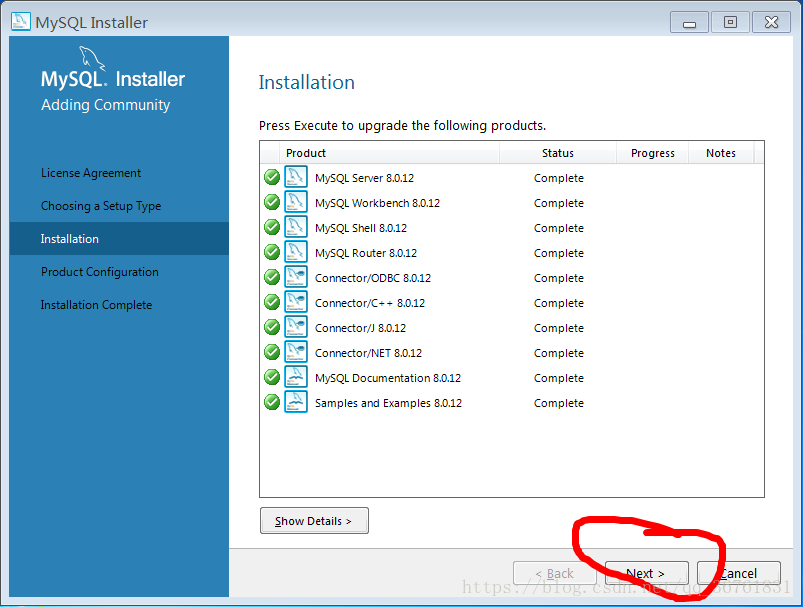Click Complete status for MySQL Shell

(559, 228)
